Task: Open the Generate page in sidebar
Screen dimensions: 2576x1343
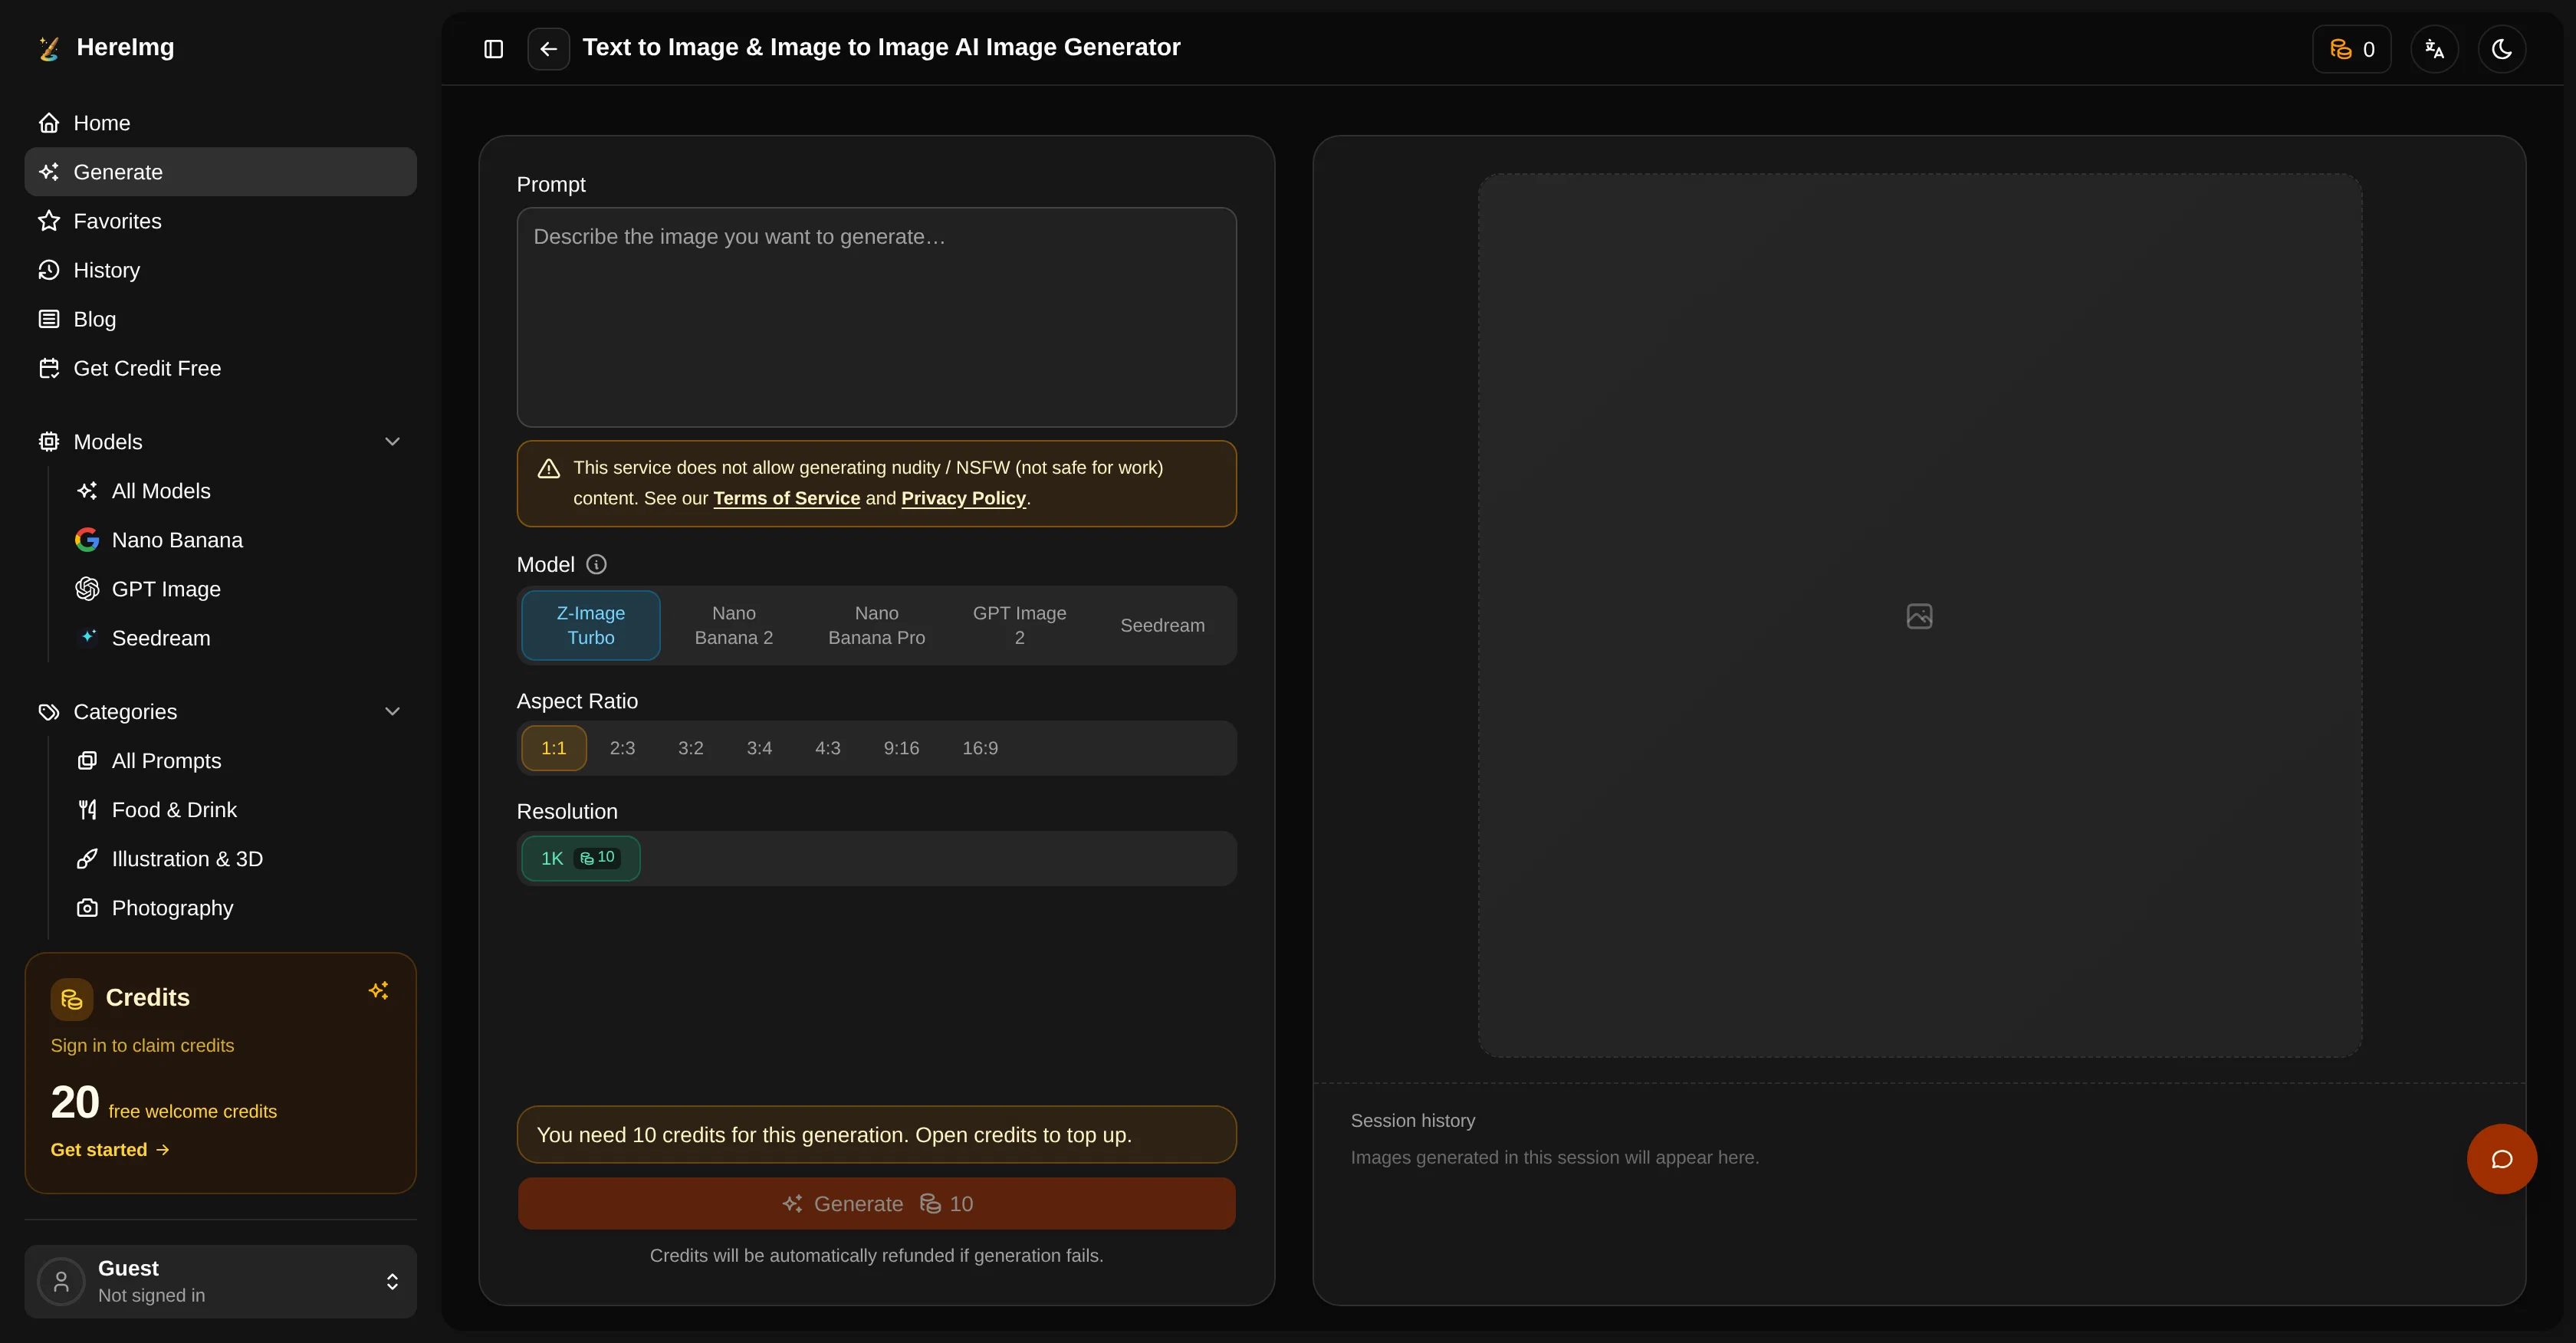Action: pos(220,172)
